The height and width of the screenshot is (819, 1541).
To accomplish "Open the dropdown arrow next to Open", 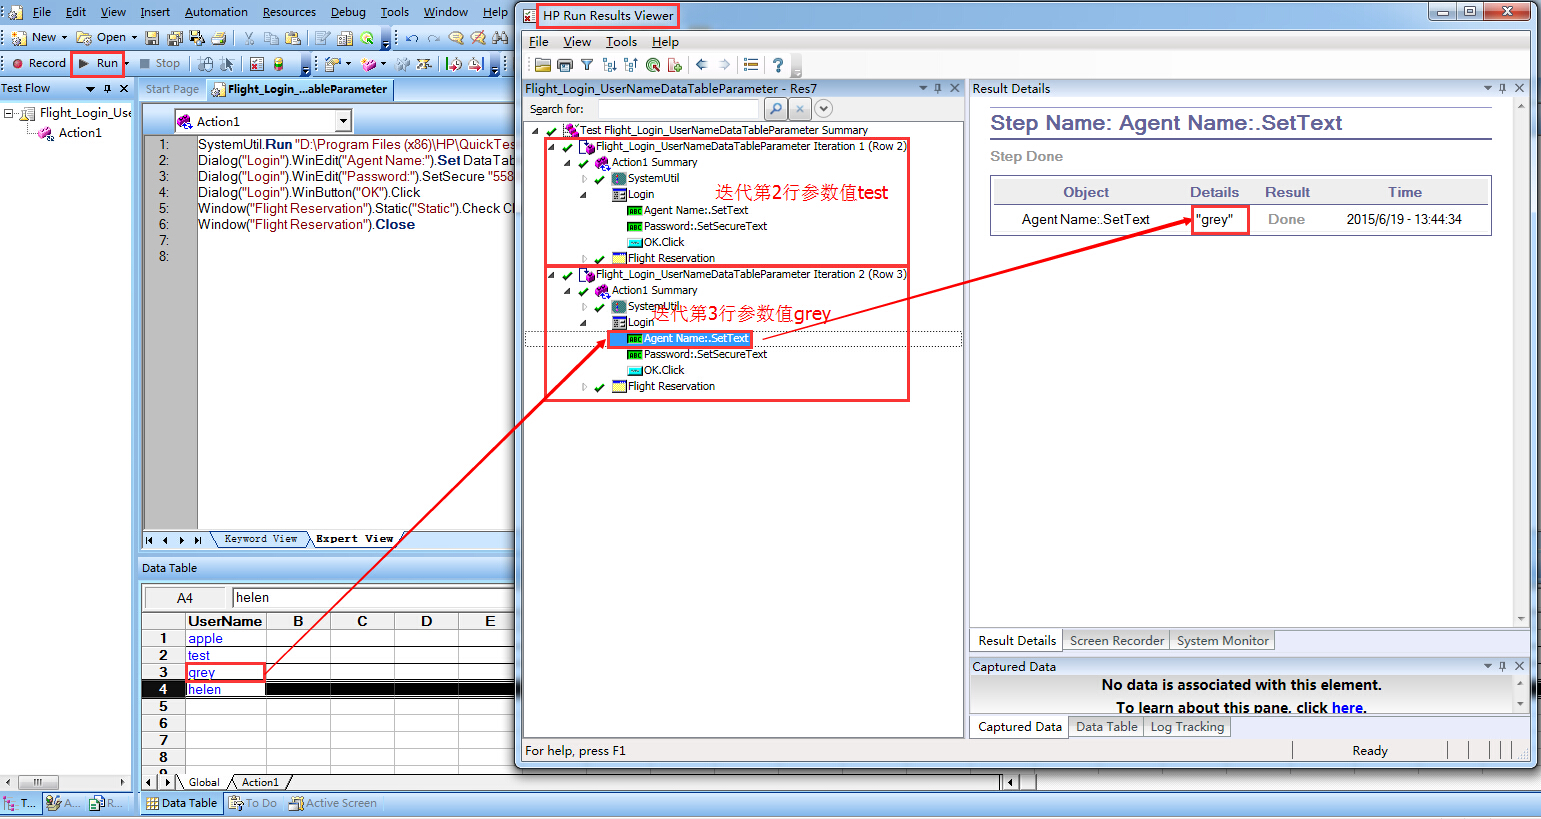I will [x=134, y=38].
